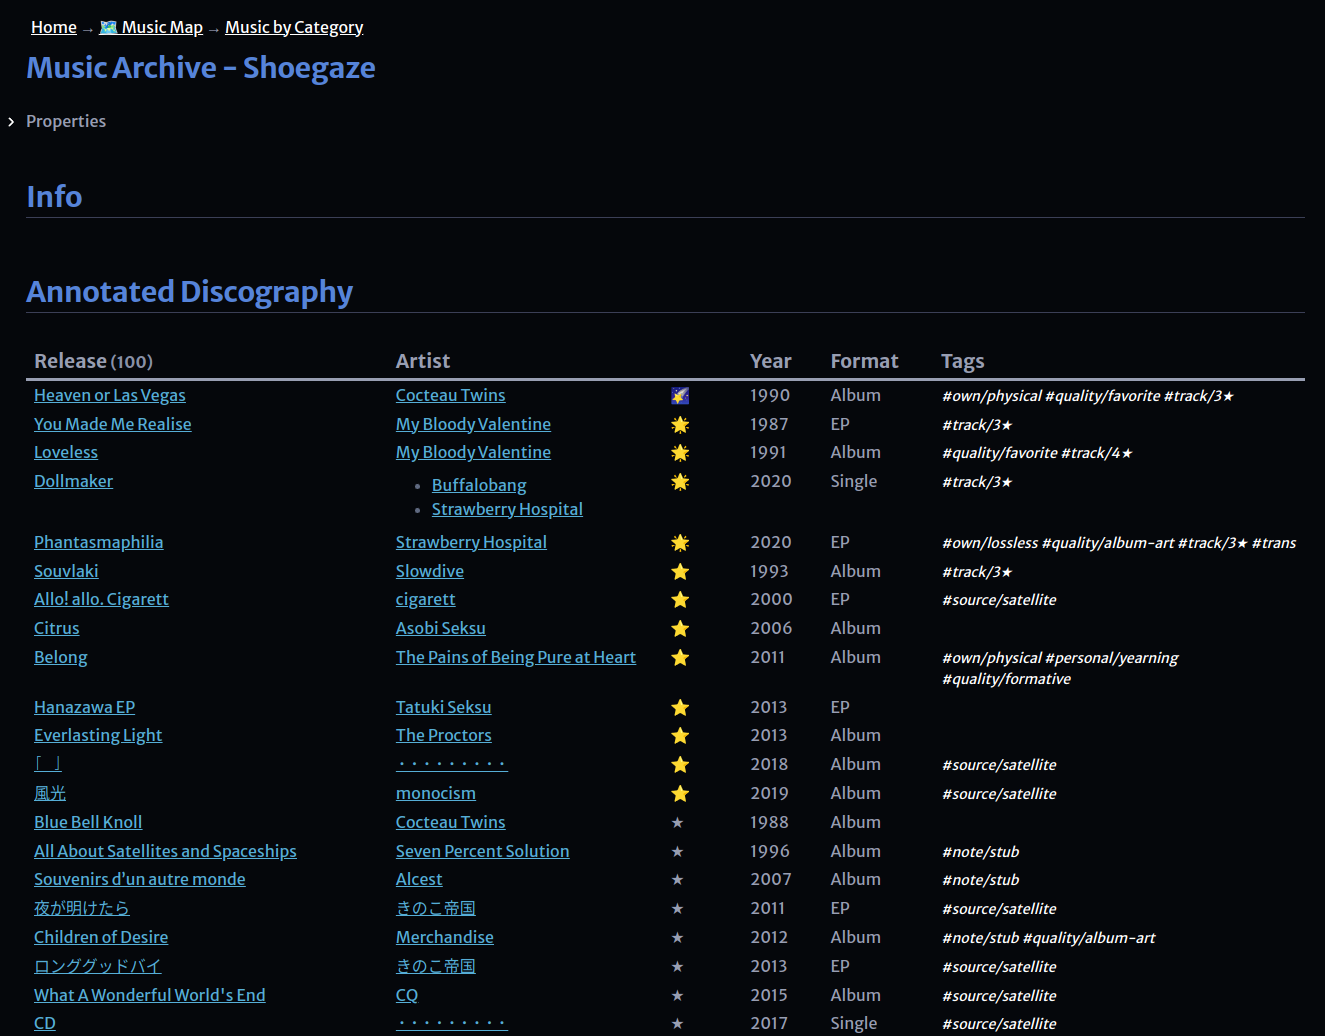
Task: Open Loveless release page
Action: pos(66,452)
